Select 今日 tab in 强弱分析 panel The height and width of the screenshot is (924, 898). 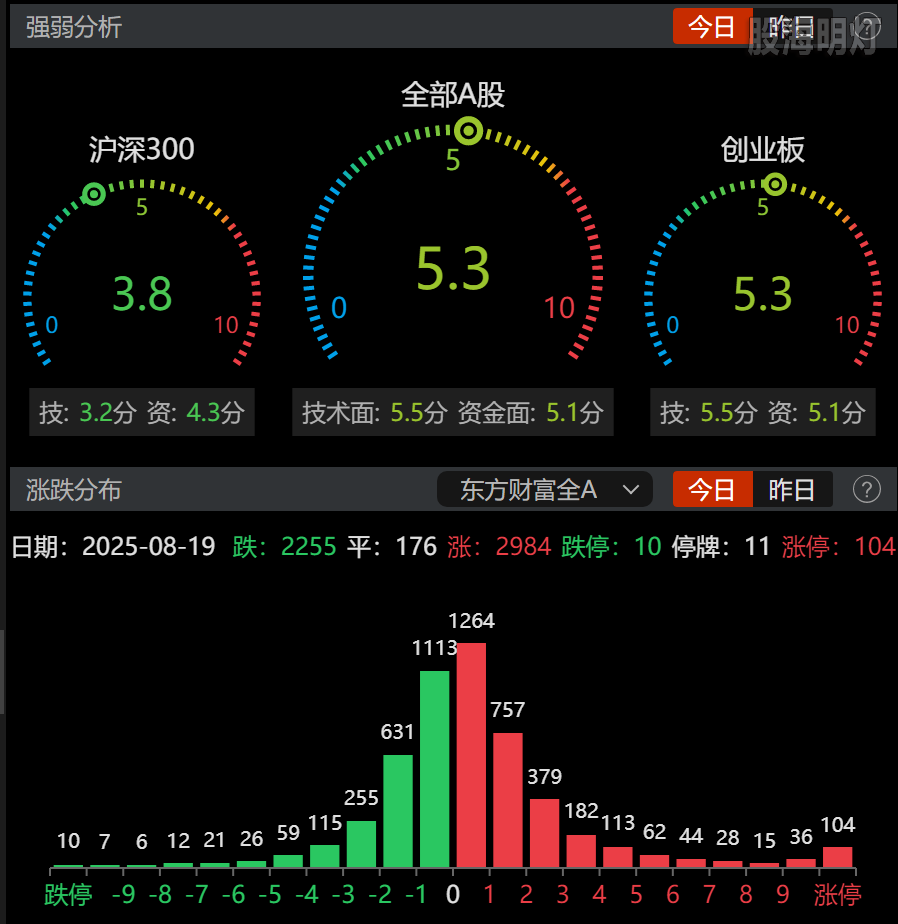click(x=712, y=27)
